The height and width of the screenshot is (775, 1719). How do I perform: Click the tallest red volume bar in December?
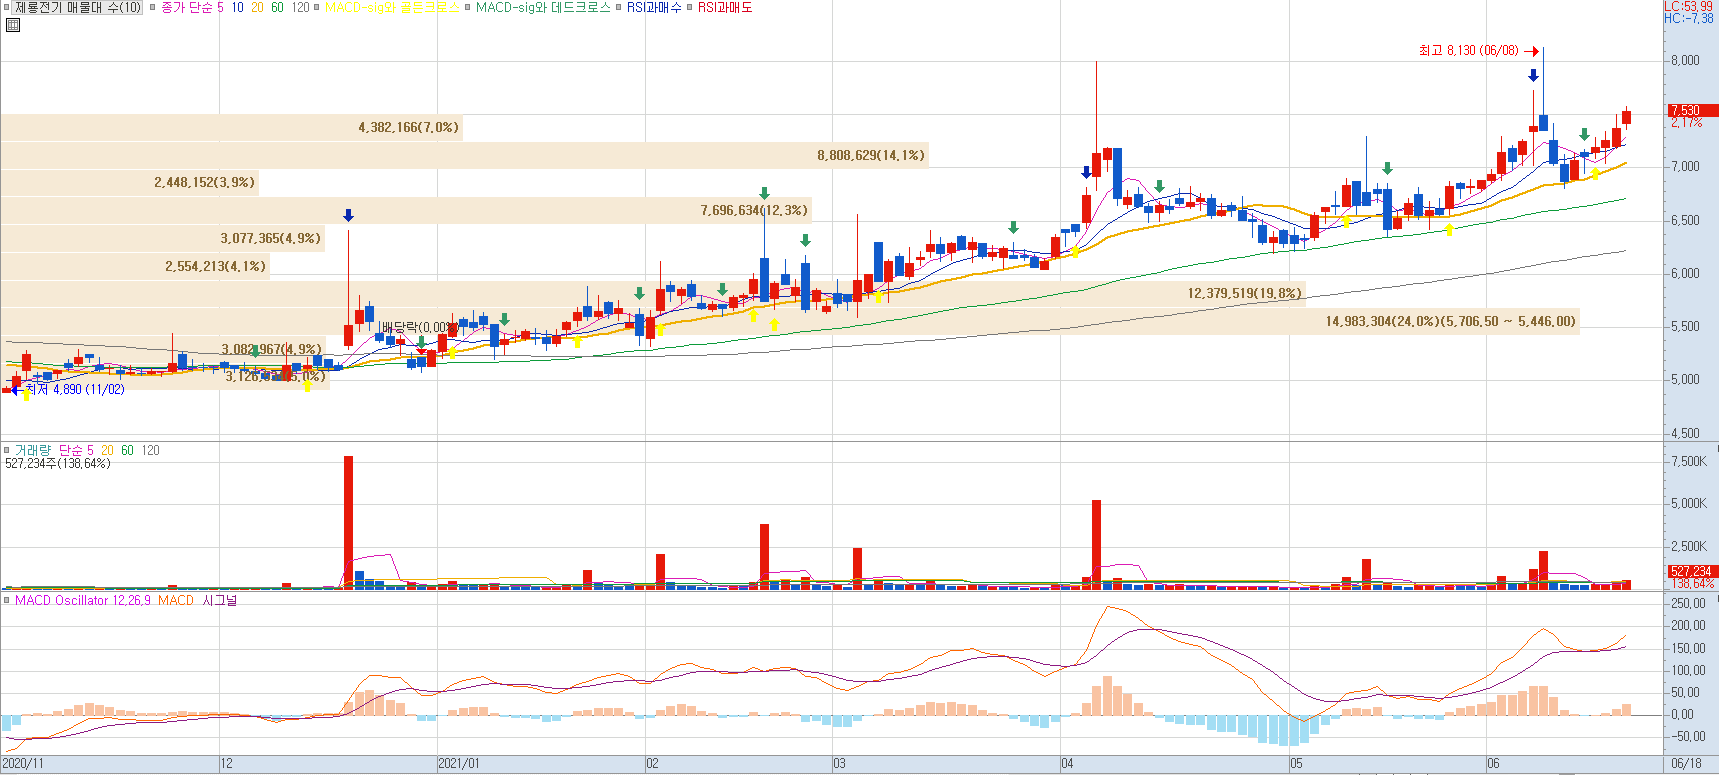point(348,522)
